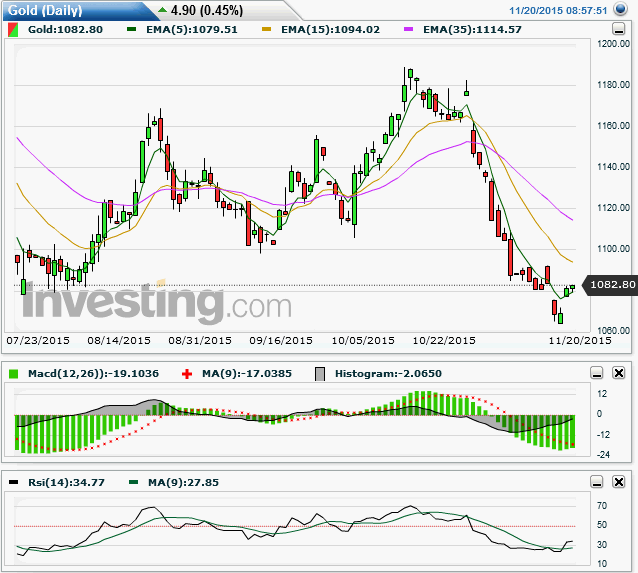Click the 07/23/2015 date axis label
The width and height of the screenshot is (638, 573).
pos(38,341)
